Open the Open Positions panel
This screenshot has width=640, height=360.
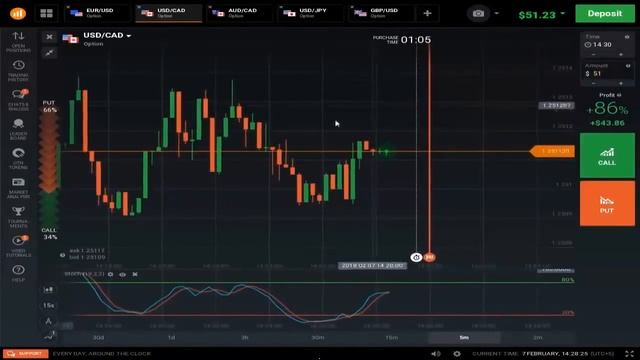coord(18,42)
